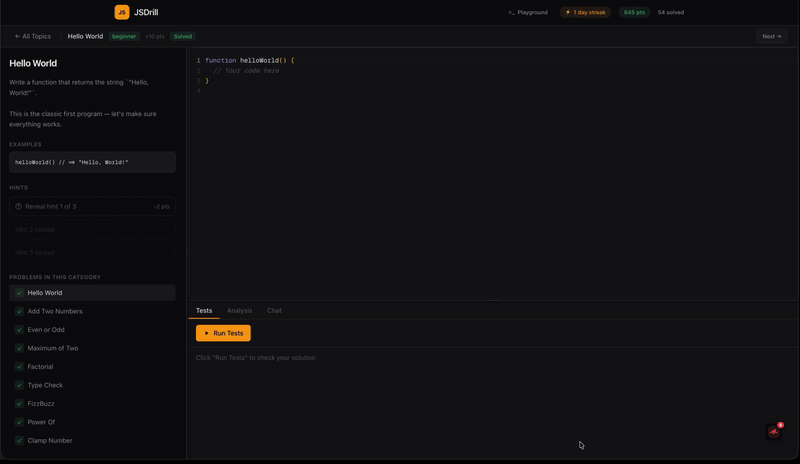This screenshot has width=800, height=464.
Task: Open the Clamp Number problem
Action: pos(92,441)
